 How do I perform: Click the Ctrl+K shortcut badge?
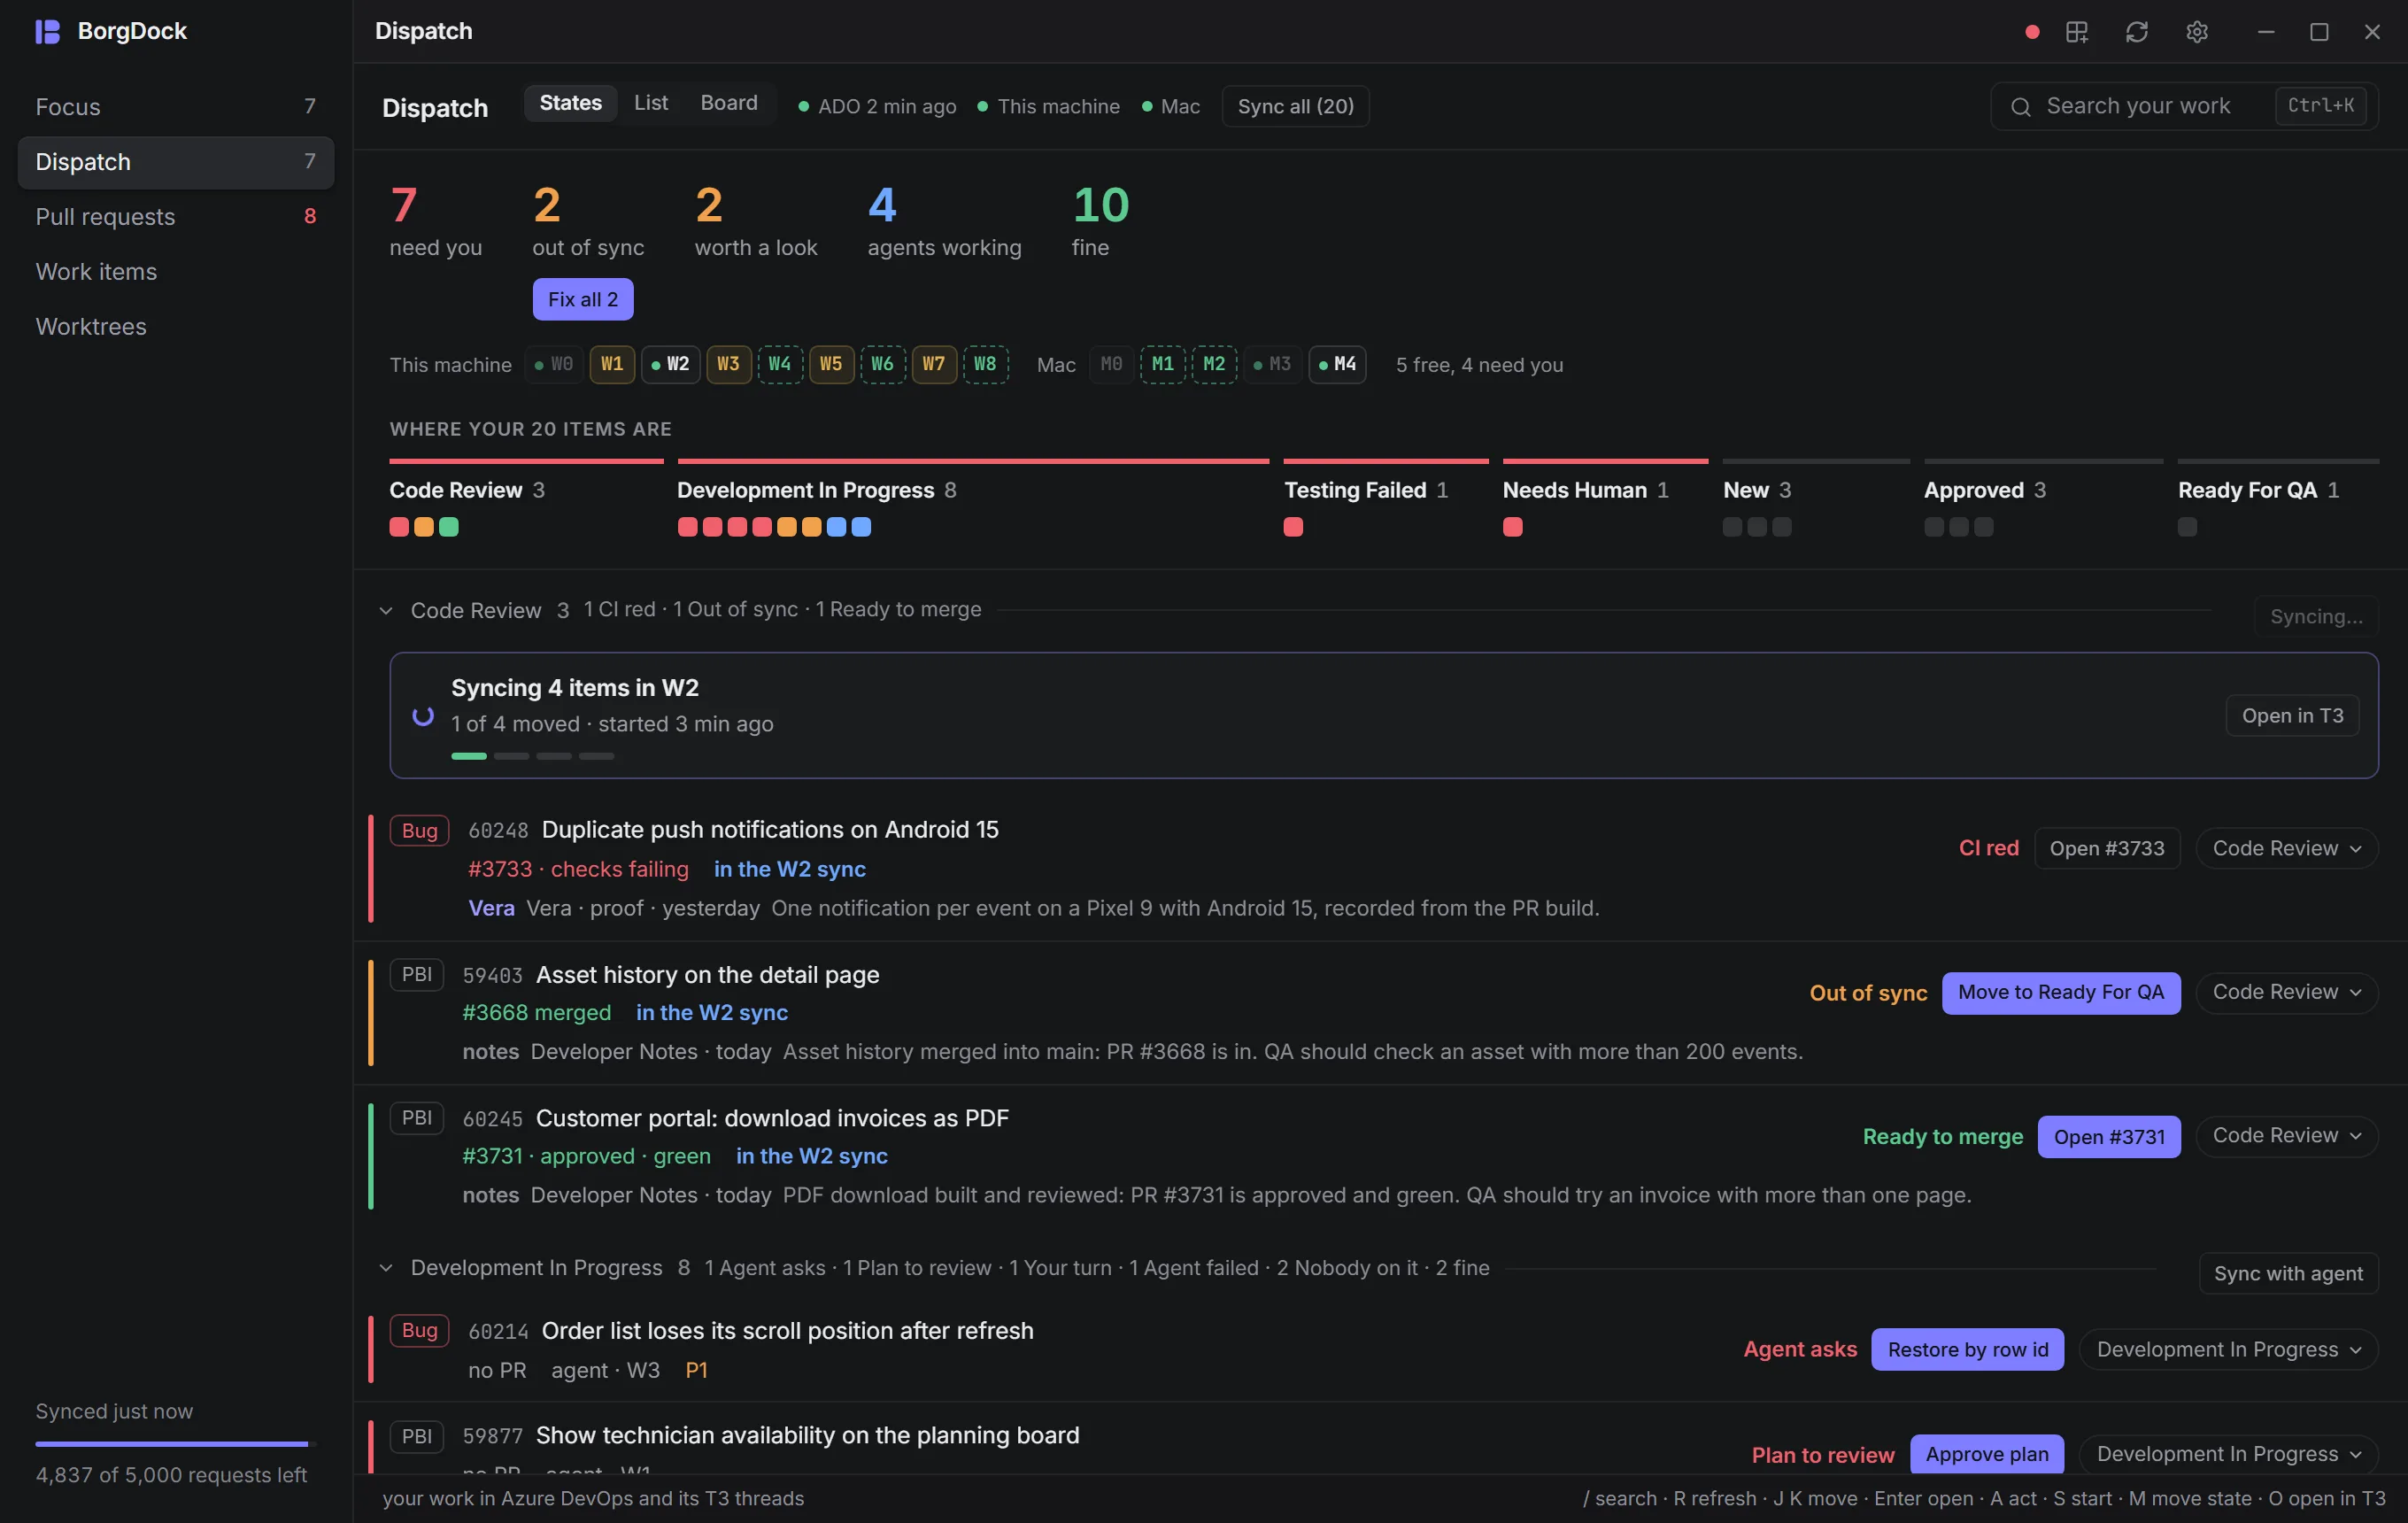tap(2320, 106)
